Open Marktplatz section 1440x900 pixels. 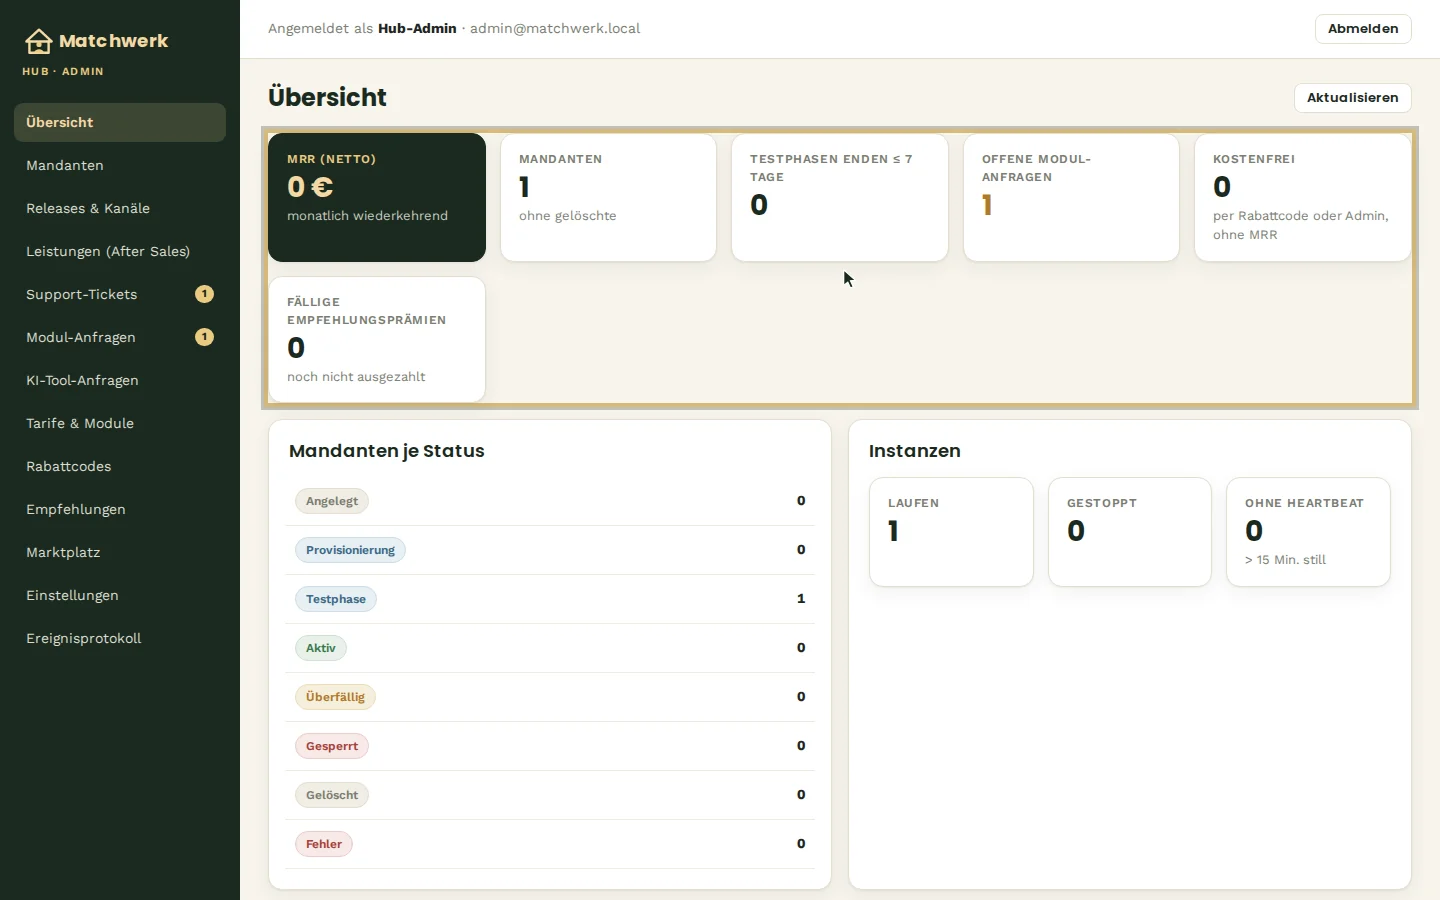(120, 552)
